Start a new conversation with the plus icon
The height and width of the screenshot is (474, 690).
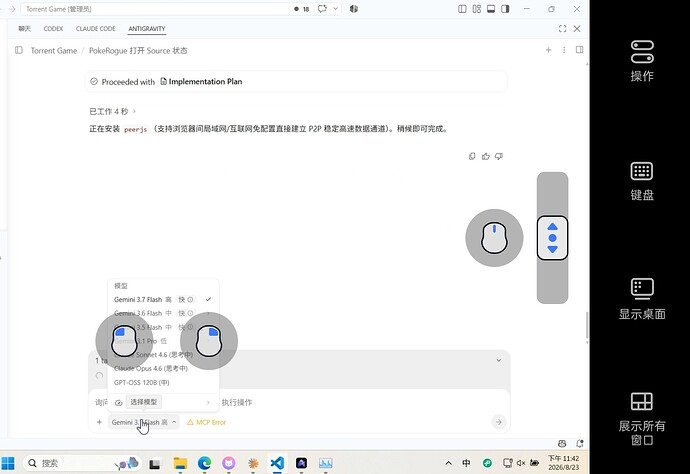click(548, 50)
